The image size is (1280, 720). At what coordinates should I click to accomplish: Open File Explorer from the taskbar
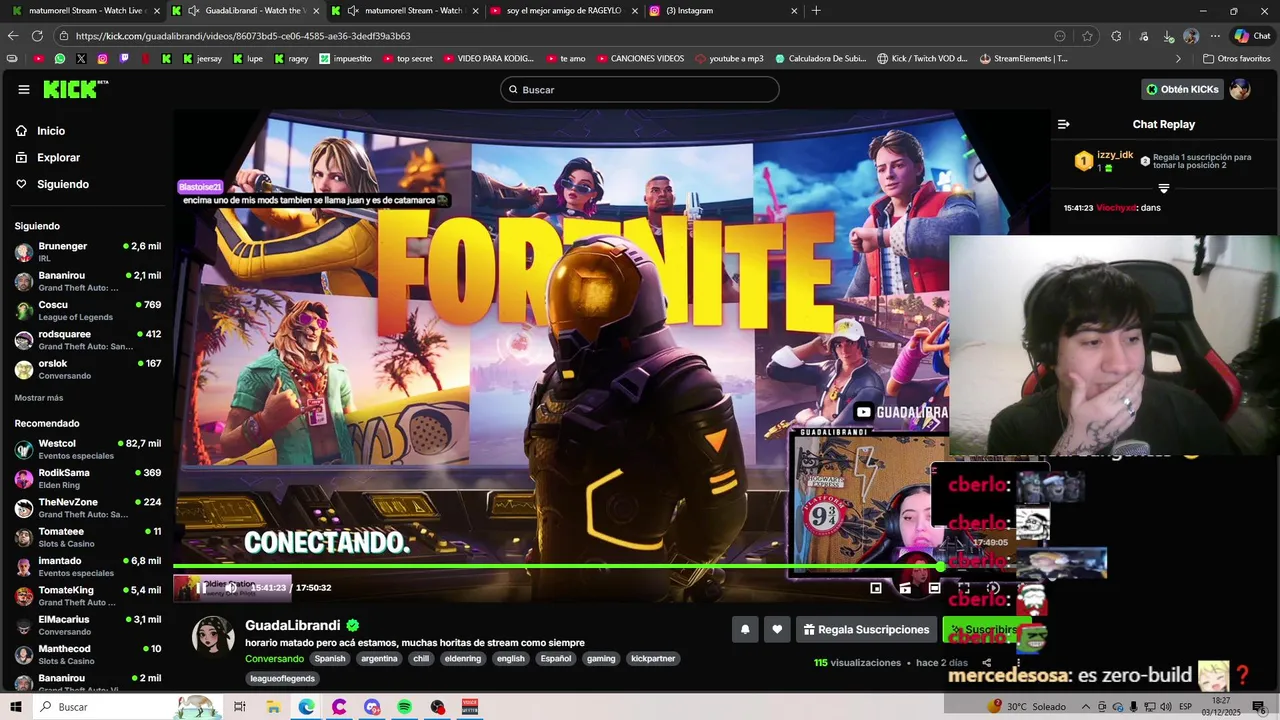click(x=273, y=707)
